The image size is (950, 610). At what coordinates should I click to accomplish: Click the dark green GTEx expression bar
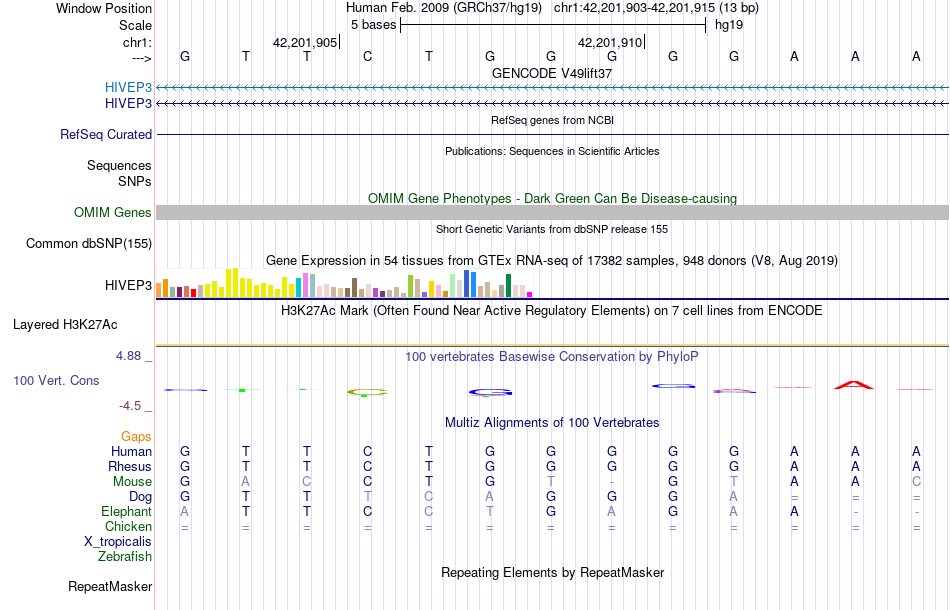point(508,285)
